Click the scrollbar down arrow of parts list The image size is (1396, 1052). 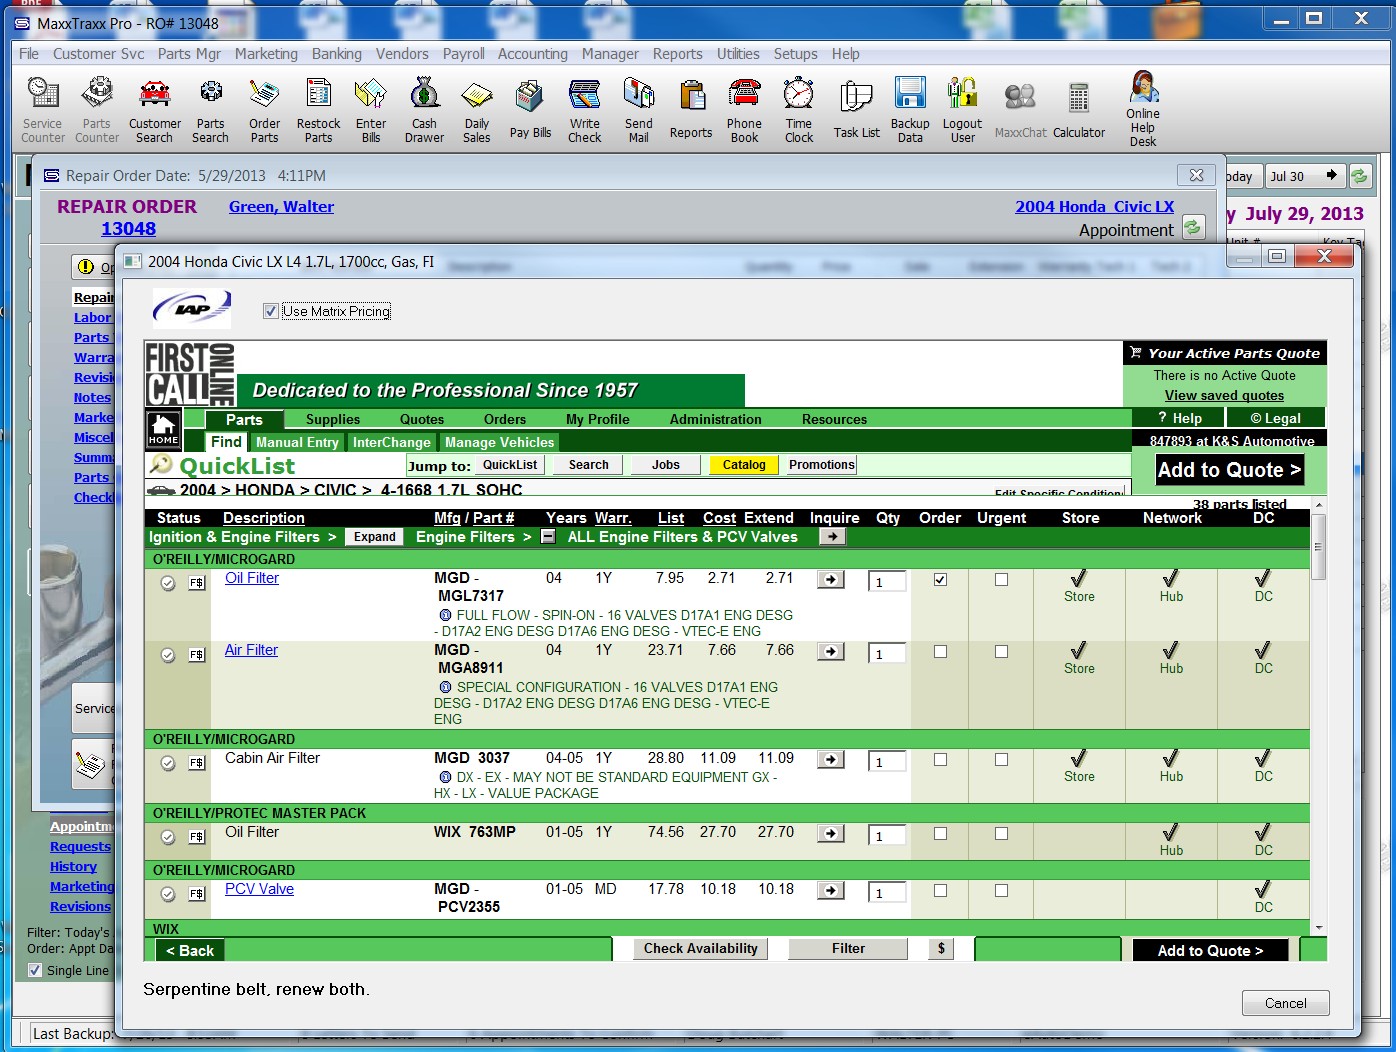pos(1319,928)
